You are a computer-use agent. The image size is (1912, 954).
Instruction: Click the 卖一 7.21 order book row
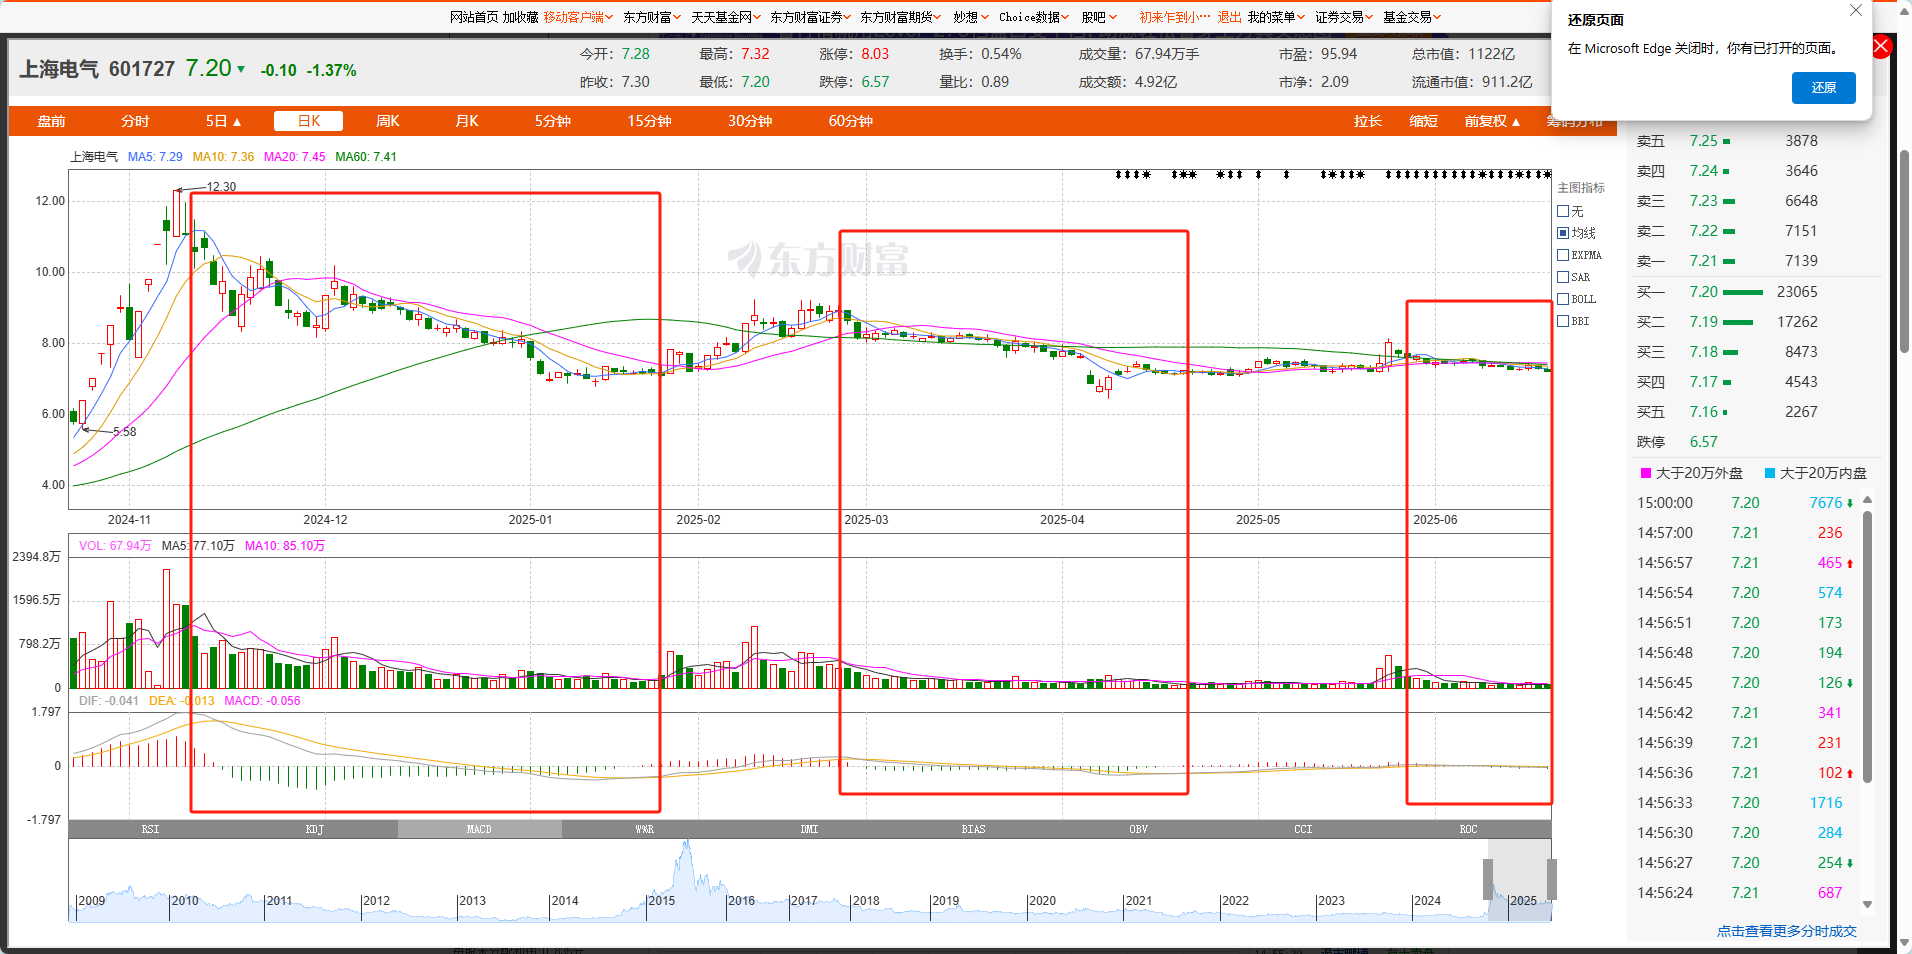[x=1755, y=261]
